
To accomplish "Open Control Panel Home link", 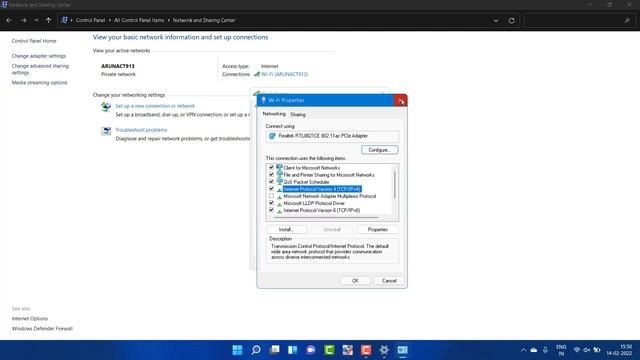I will coord(34,41).
